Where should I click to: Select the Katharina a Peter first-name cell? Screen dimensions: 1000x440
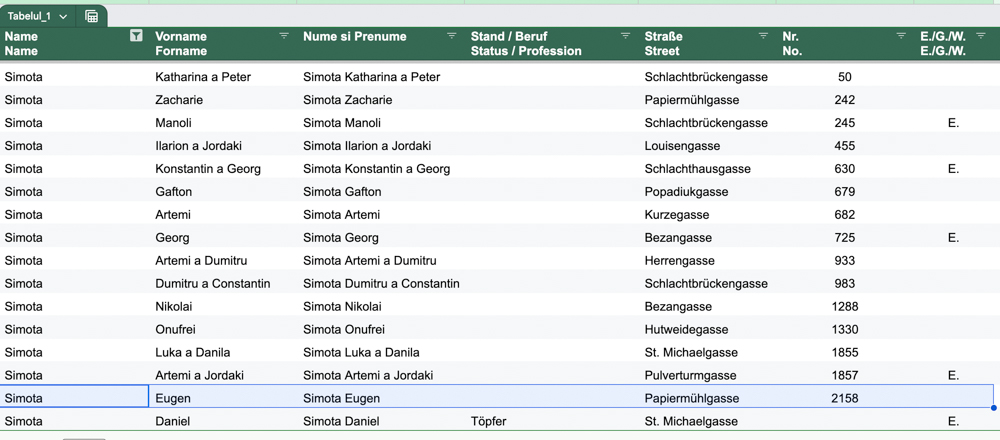223,77
